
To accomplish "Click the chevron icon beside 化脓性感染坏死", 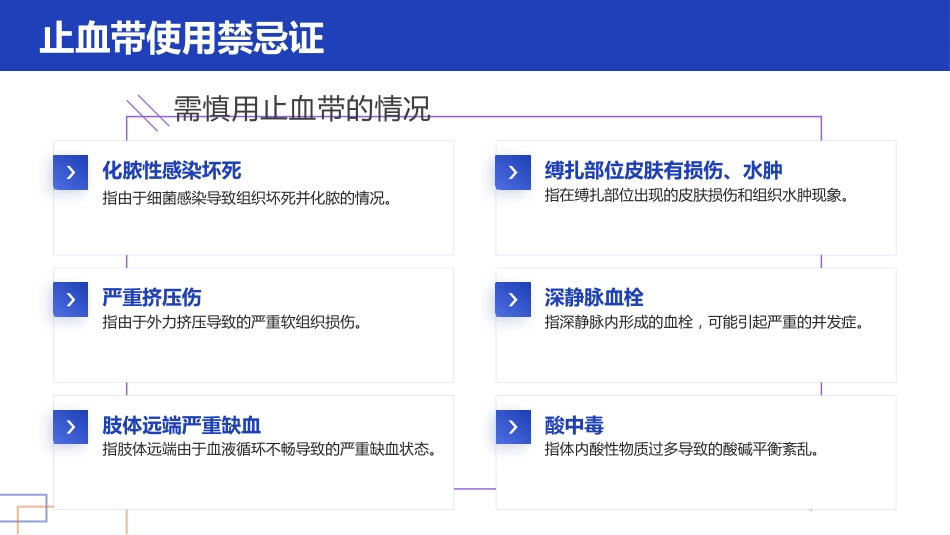I will 71,173.
